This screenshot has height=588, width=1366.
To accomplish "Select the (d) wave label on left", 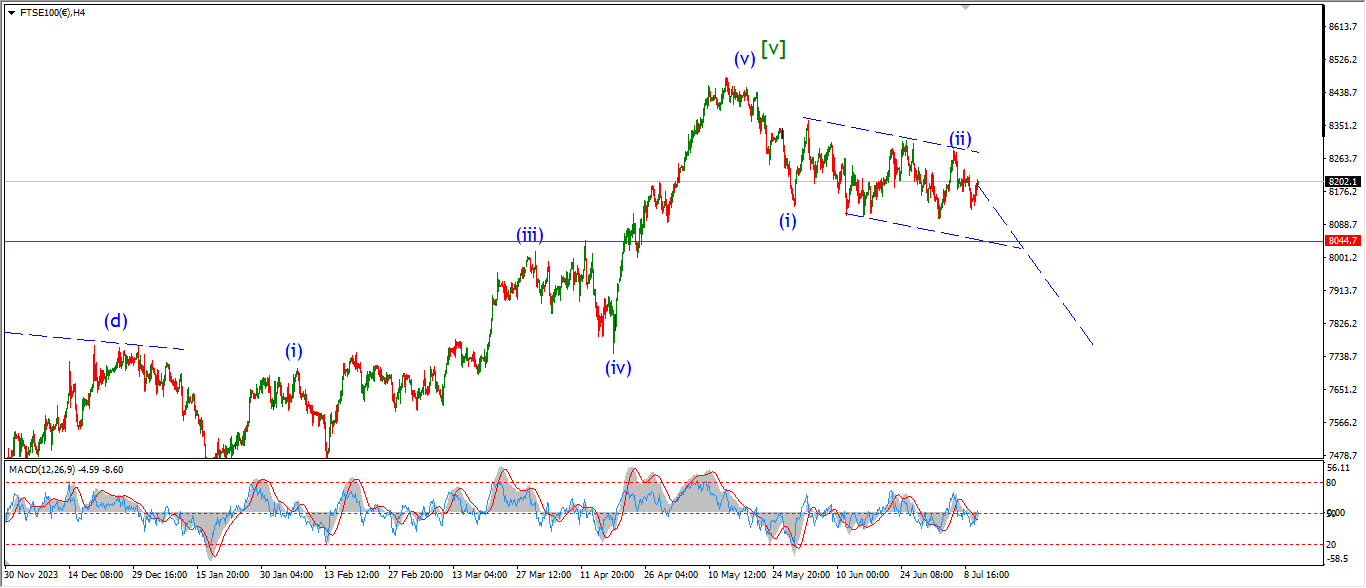I will [x=116, y=321].
